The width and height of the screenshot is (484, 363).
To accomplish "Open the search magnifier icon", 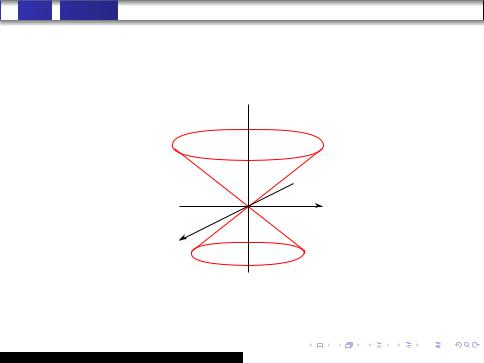I will click(x=467, y=345).
